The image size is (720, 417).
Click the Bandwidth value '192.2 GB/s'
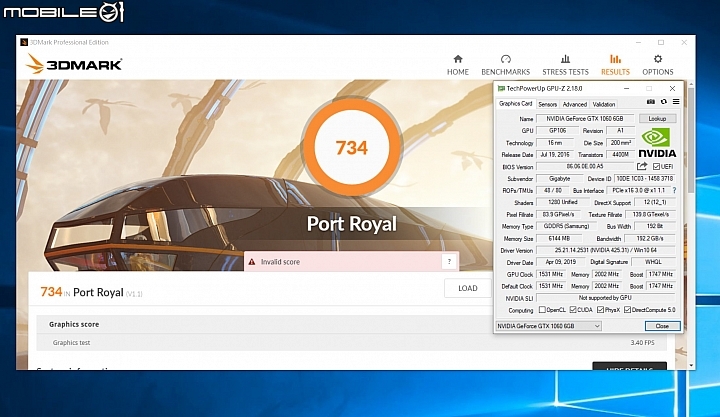pos(650,238)
